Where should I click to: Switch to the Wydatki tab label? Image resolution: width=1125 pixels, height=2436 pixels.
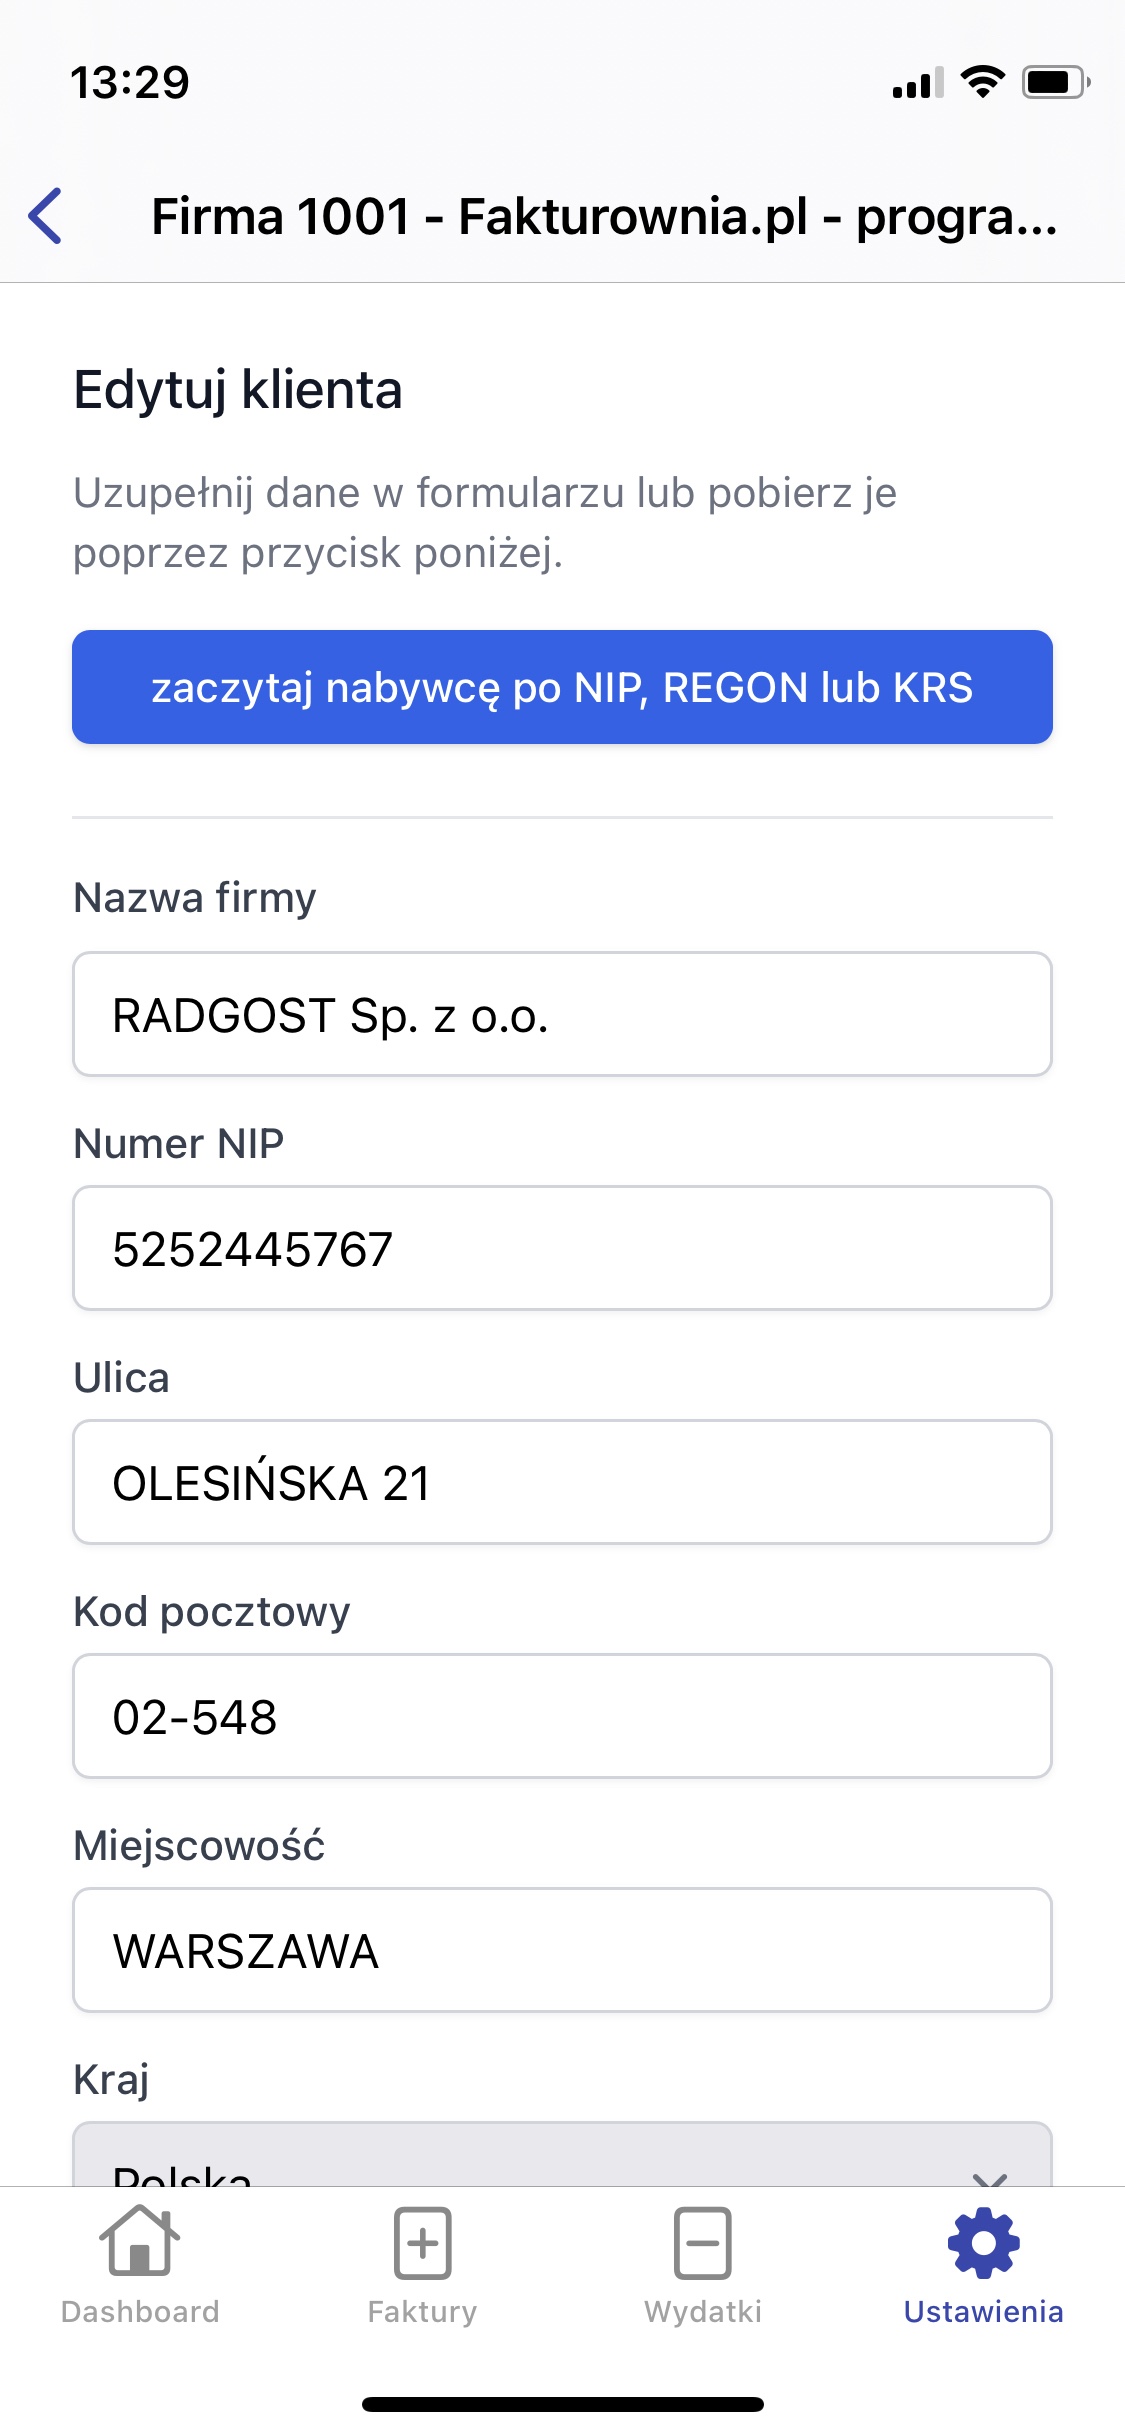coord(703,2312)
